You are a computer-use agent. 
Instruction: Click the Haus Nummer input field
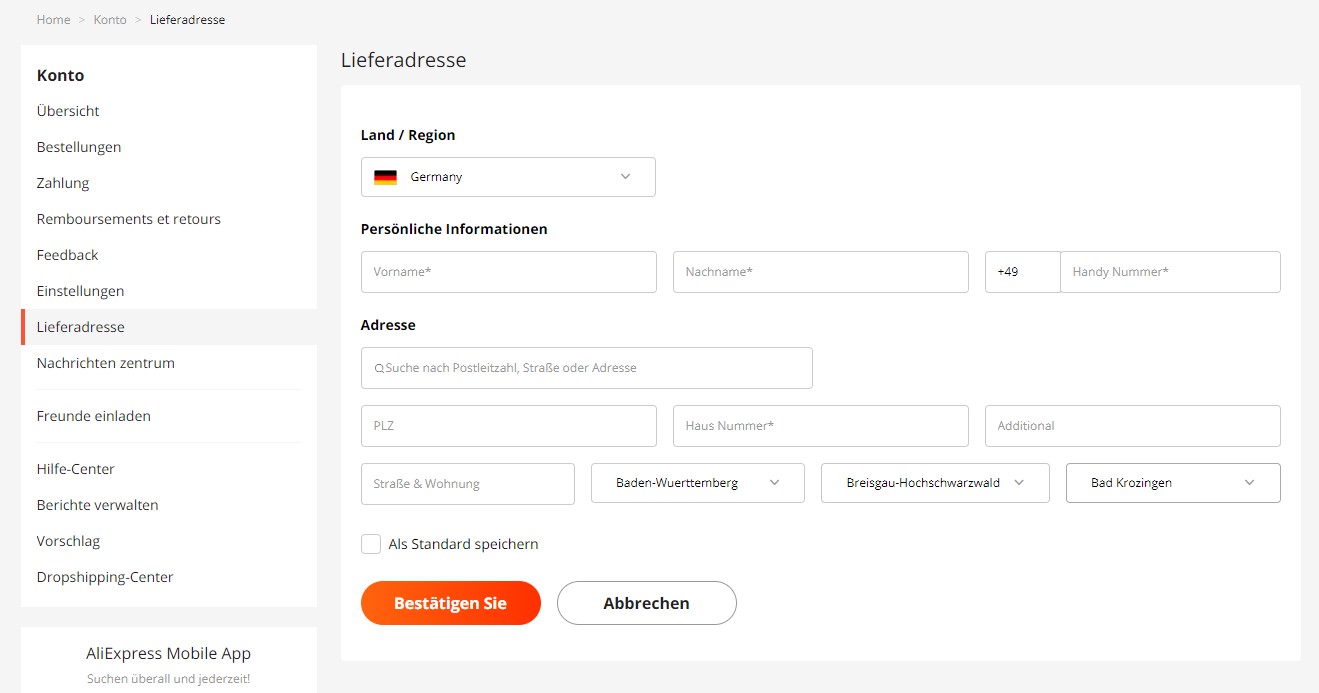[x=820, y=425]
